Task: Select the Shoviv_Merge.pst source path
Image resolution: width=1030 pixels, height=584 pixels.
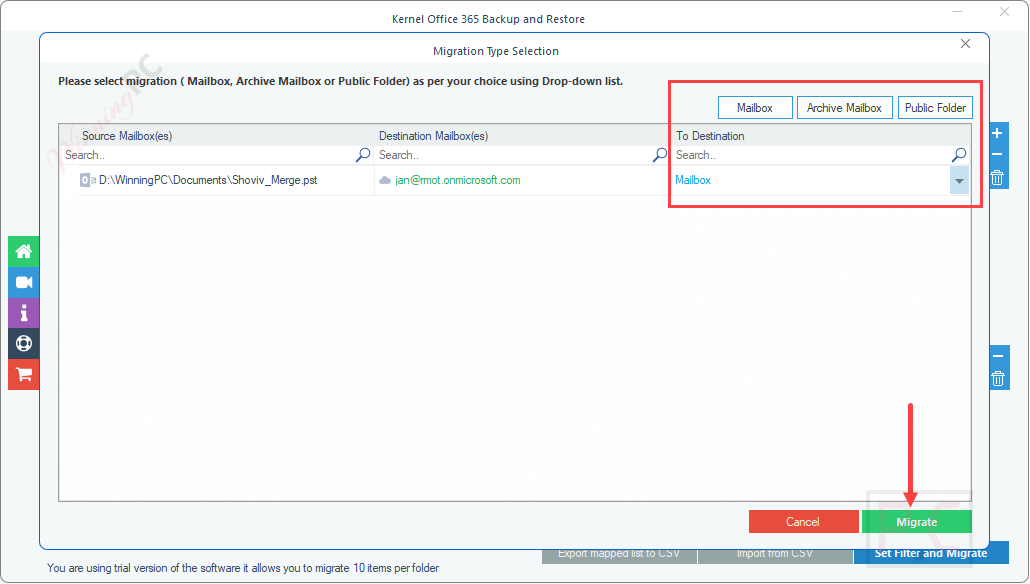Action: pyautogui.click(x=208, y=180)
